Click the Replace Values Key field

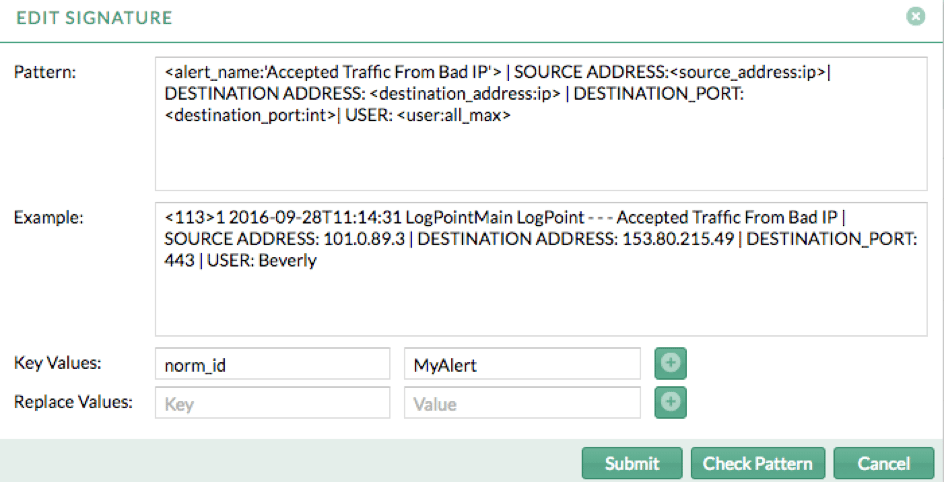tap(272, 403)
